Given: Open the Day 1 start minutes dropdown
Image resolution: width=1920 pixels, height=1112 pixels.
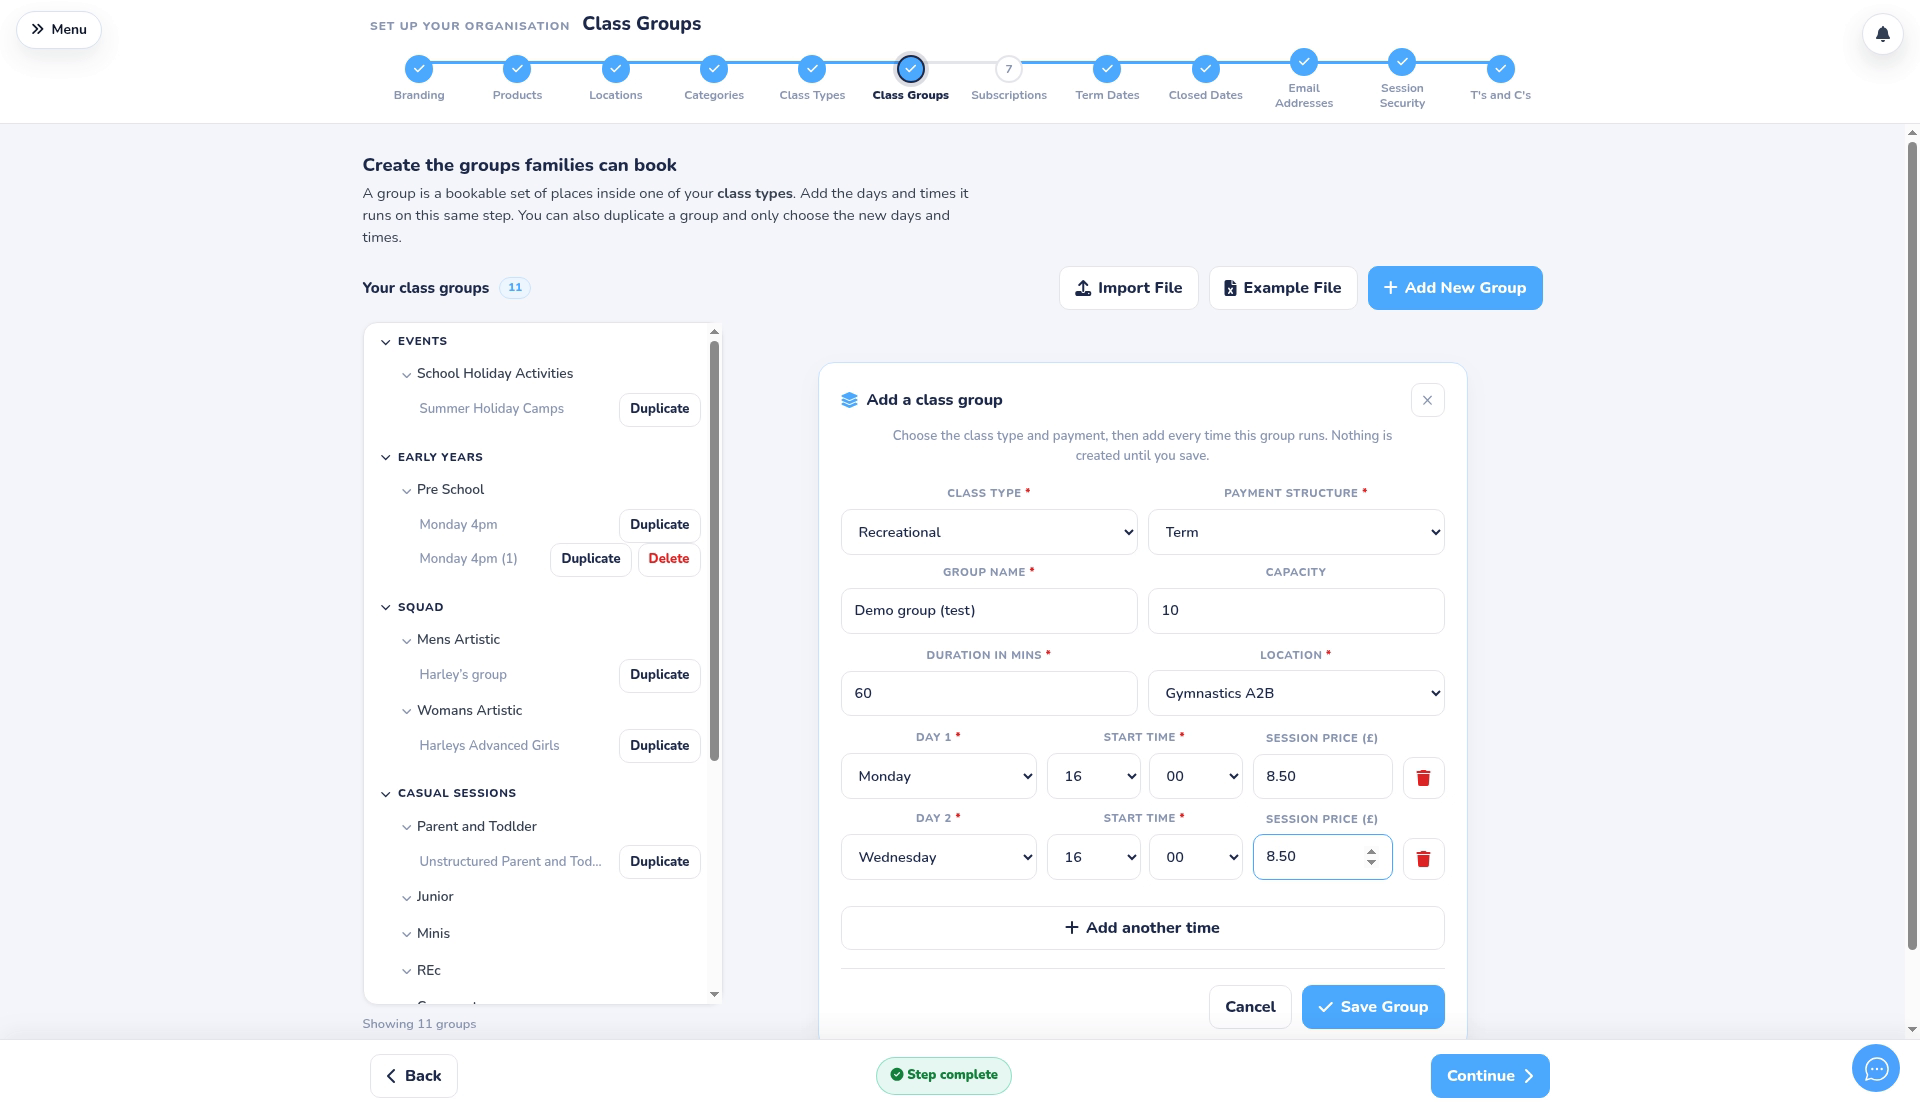Looking at the screenshot, I should point(1195,776).
